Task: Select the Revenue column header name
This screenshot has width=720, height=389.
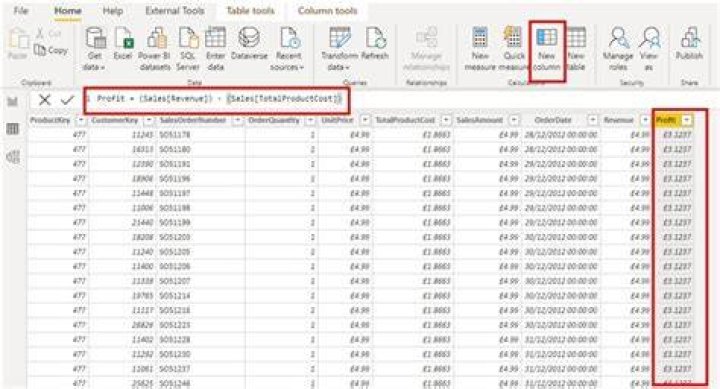Action: coord(619,120)
